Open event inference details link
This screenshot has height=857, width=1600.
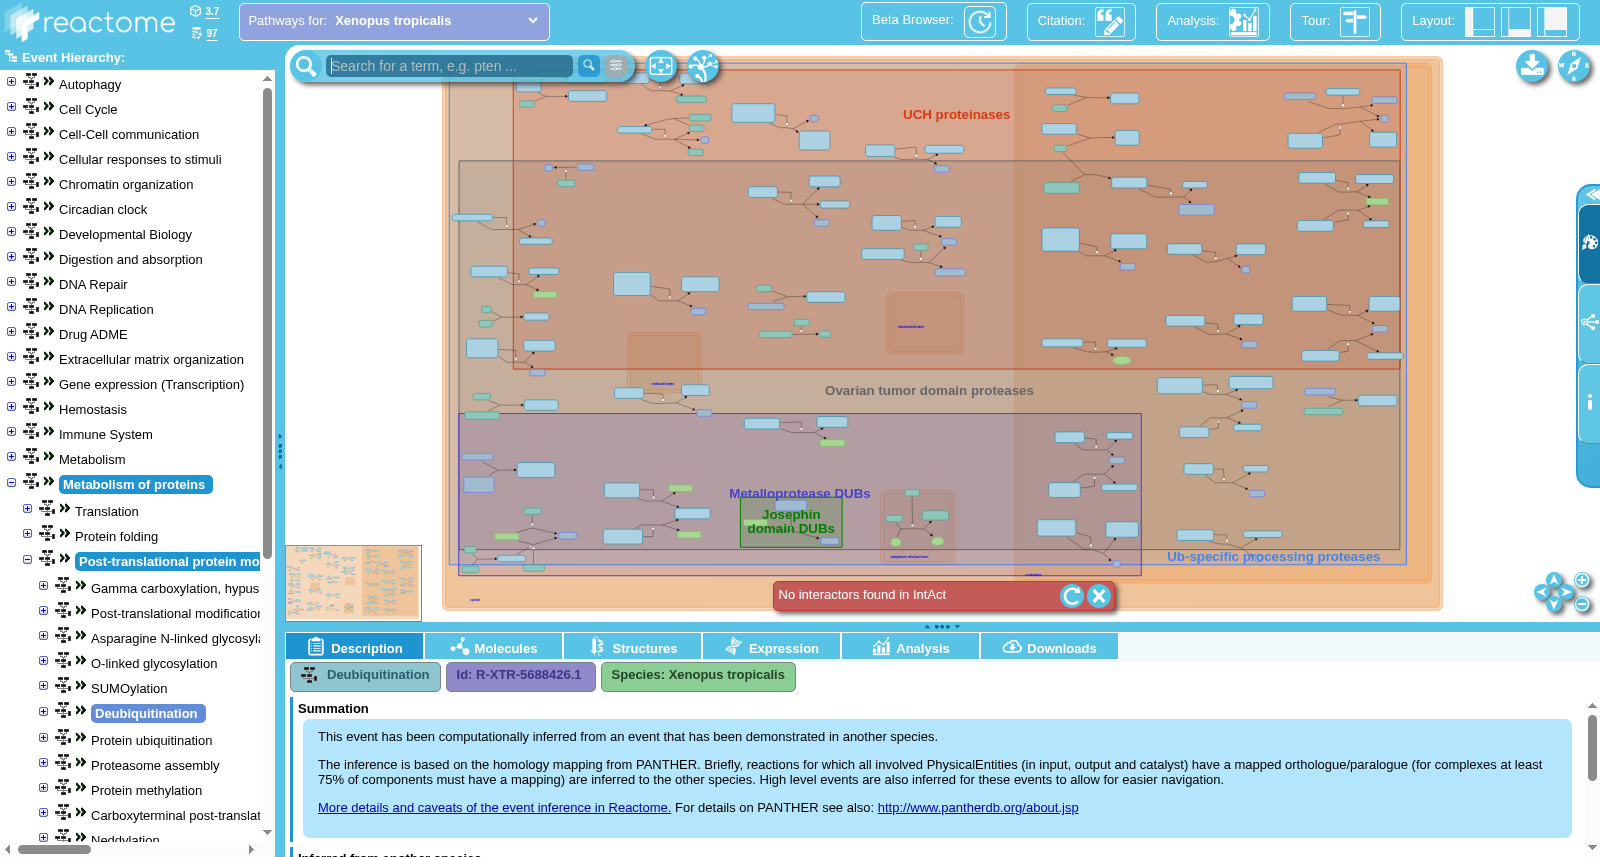494,808
